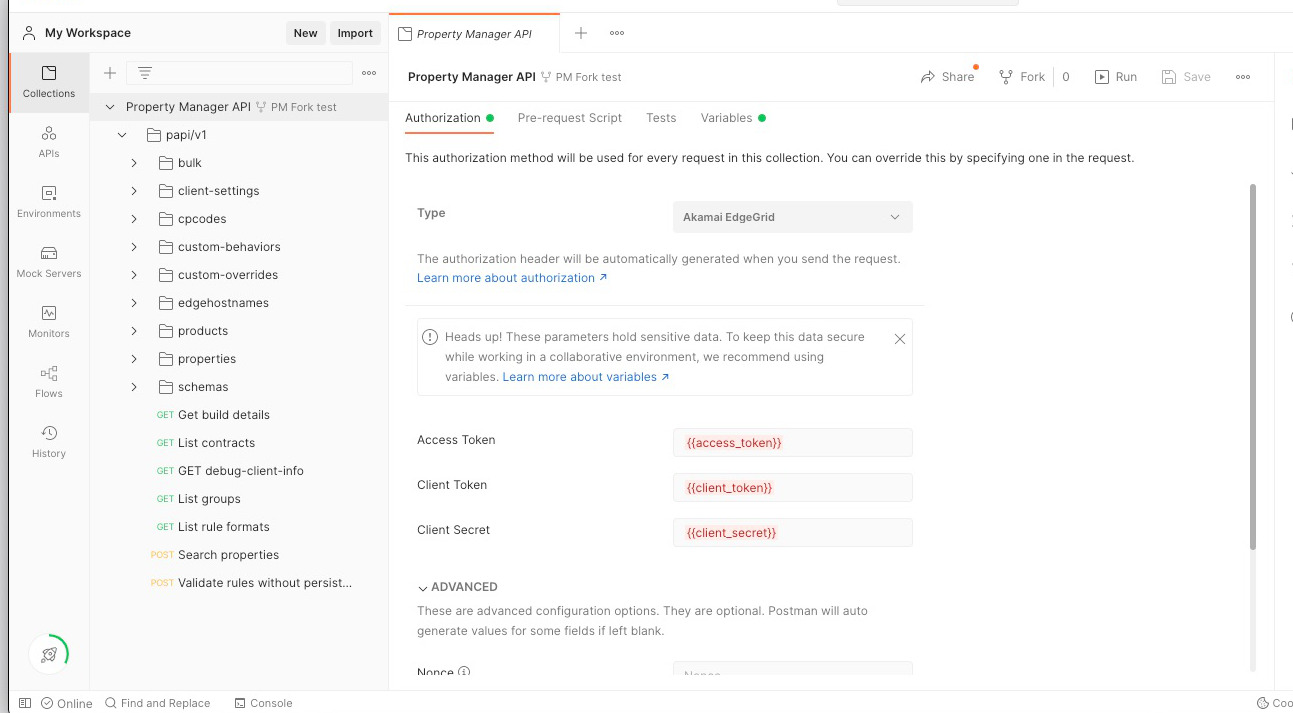The width and height of the screenshot is (1293, 713).
Task: Click the Access Token input field
Action: [792, 442]
